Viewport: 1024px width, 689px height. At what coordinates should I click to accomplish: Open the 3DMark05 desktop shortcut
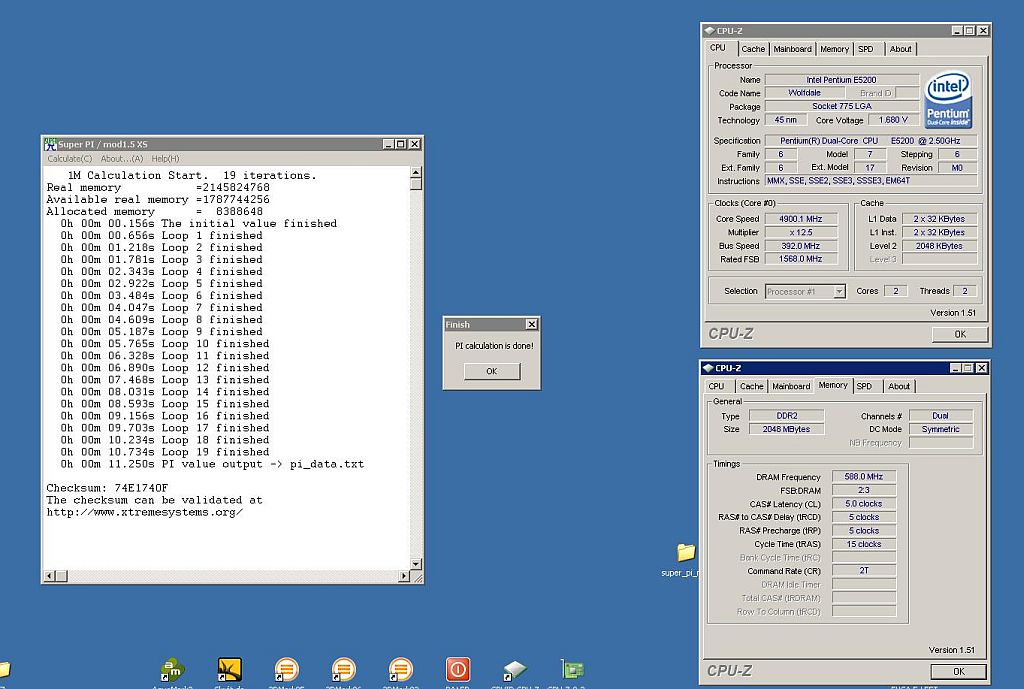coord(286,670)
